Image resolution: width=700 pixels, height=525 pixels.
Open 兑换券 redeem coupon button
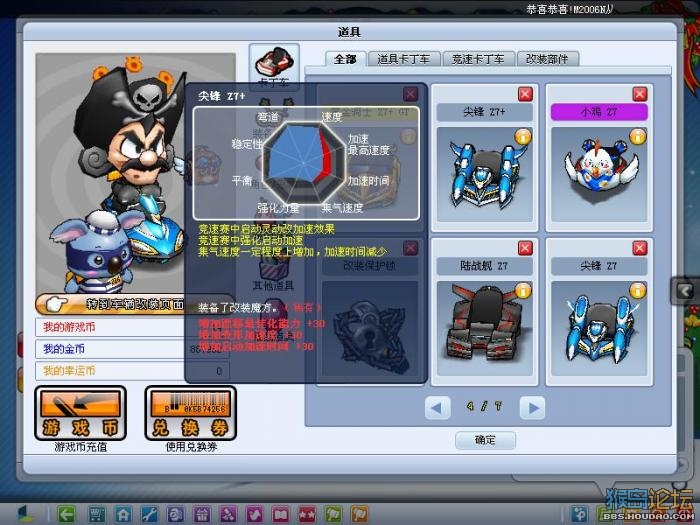(191, 413)
